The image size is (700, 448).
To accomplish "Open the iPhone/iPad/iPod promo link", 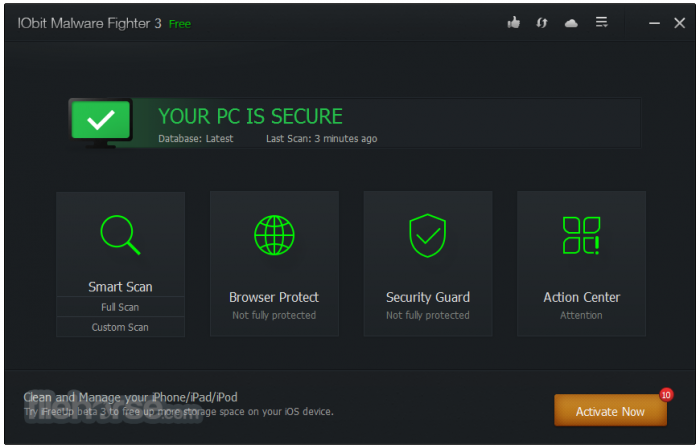I will tap(131, 397).
